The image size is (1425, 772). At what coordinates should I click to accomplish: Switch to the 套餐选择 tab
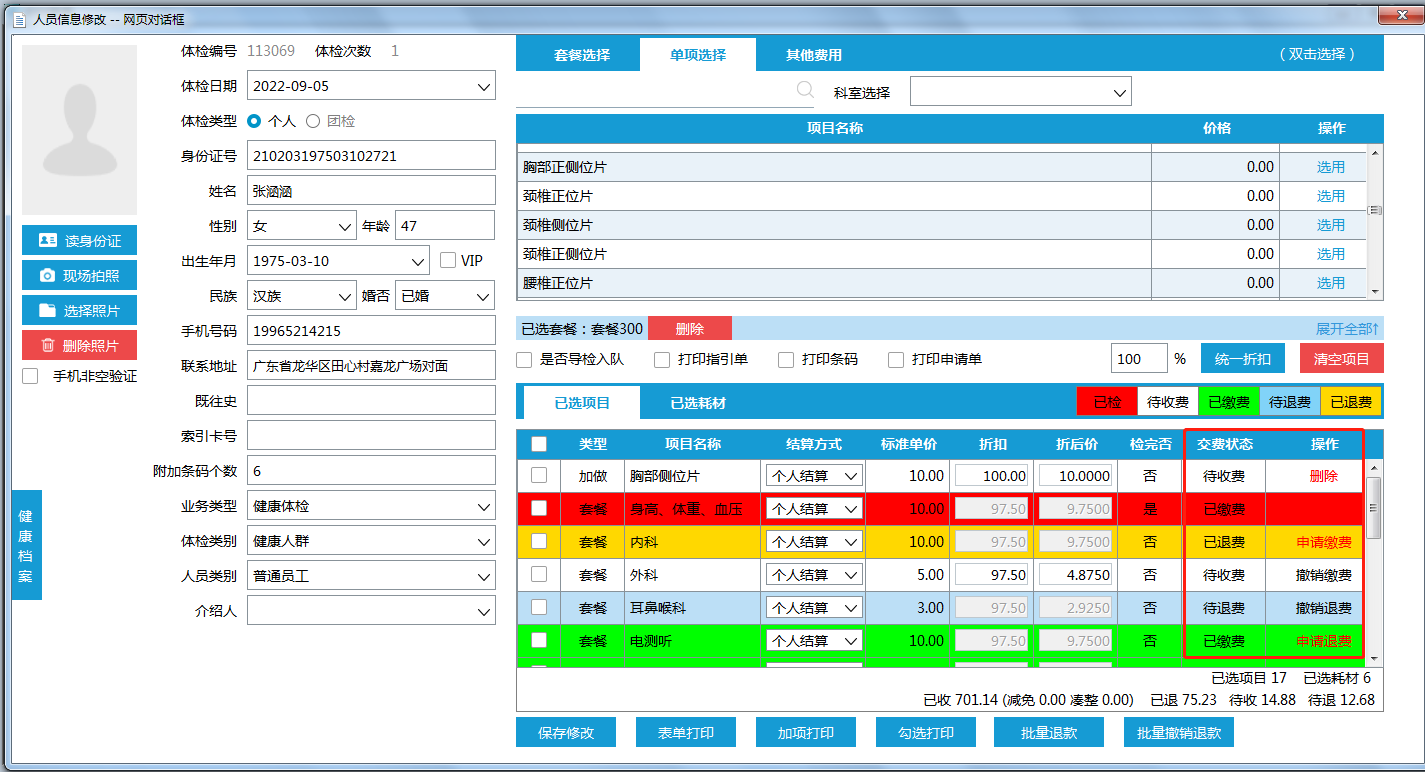[x=582, y=55]
